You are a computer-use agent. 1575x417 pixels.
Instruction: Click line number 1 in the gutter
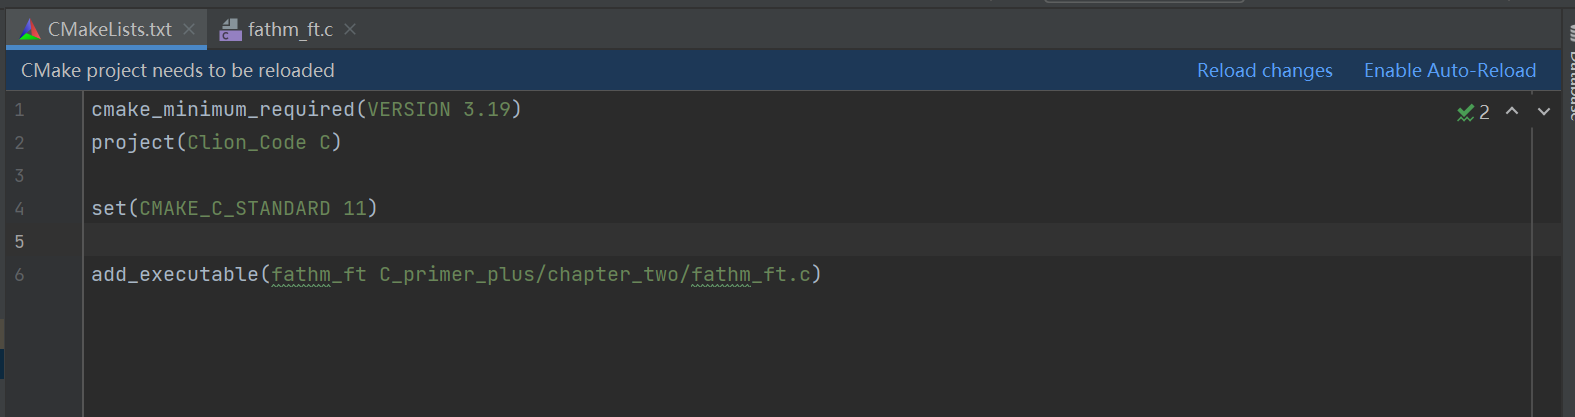19,110
